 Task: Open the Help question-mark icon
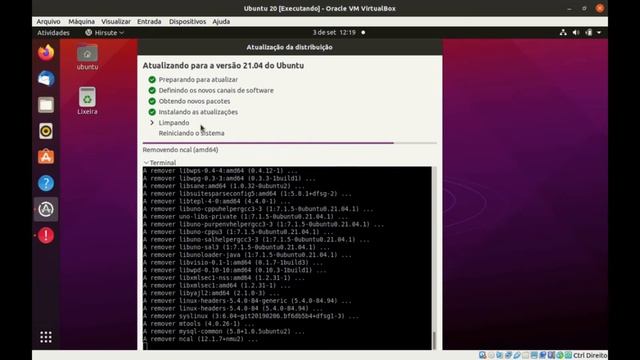pos(46,183)
